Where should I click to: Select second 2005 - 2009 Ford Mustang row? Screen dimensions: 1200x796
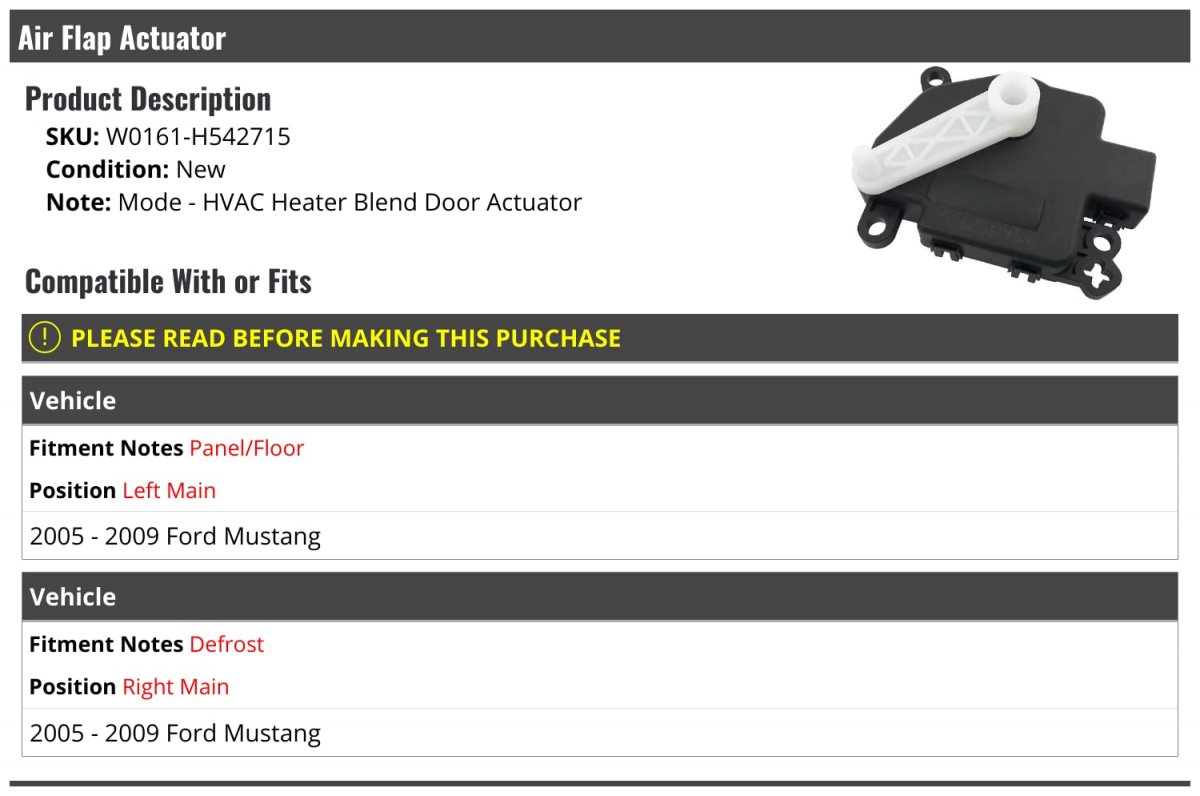[x=600, y=733]
